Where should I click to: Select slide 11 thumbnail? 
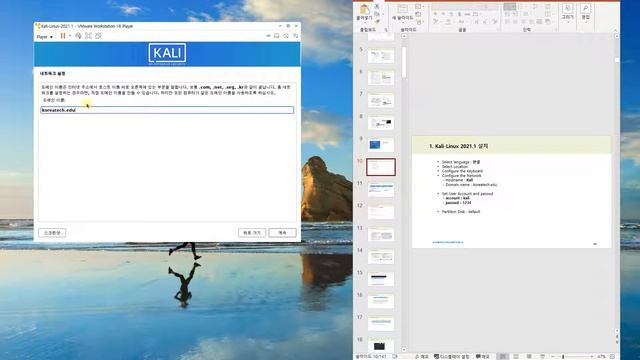pos(381,190)
